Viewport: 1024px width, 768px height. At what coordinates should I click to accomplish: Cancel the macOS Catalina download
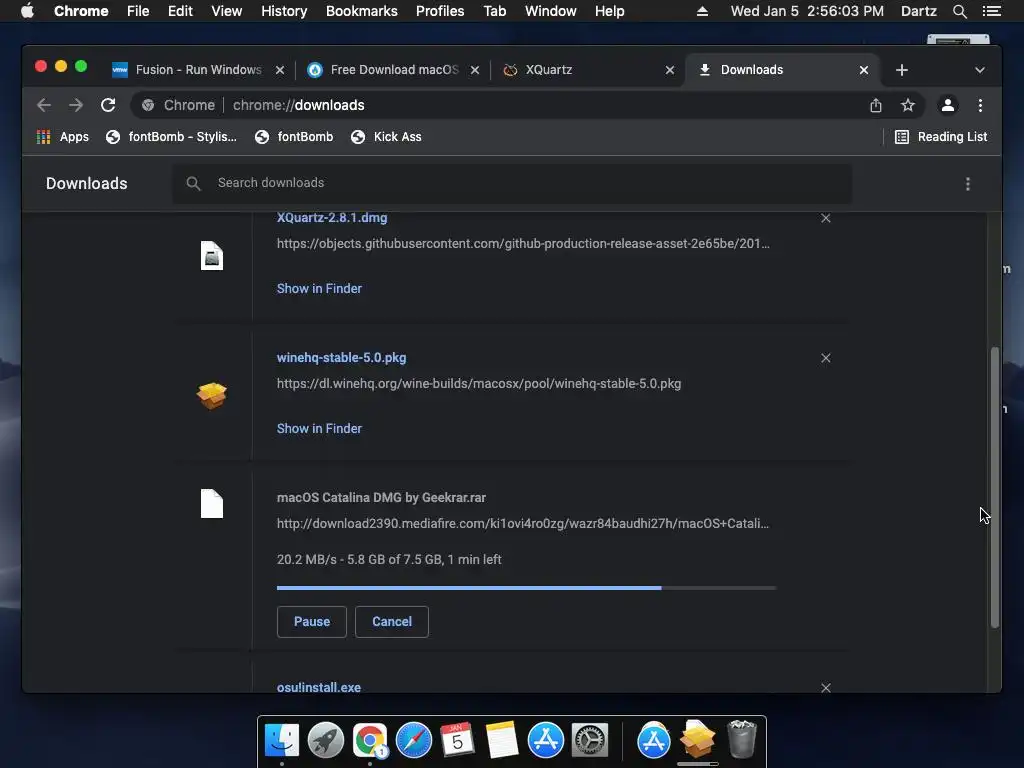click(x=392, y=622)
